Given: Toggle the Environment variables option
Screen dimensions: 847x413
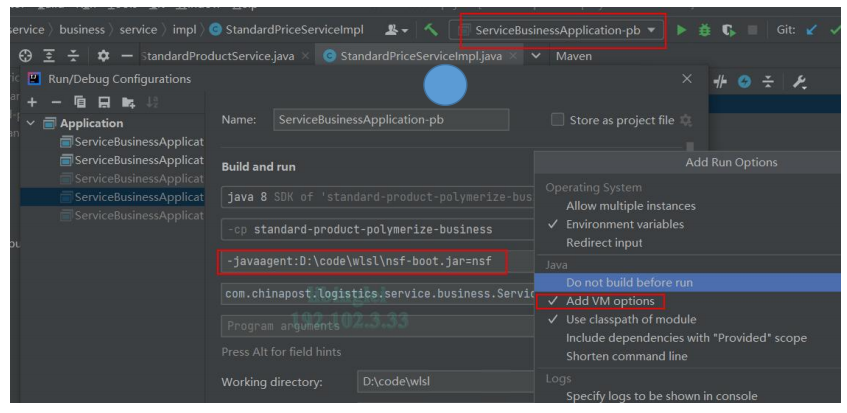Looking at the screenshot, I should [x=624, y=224].
